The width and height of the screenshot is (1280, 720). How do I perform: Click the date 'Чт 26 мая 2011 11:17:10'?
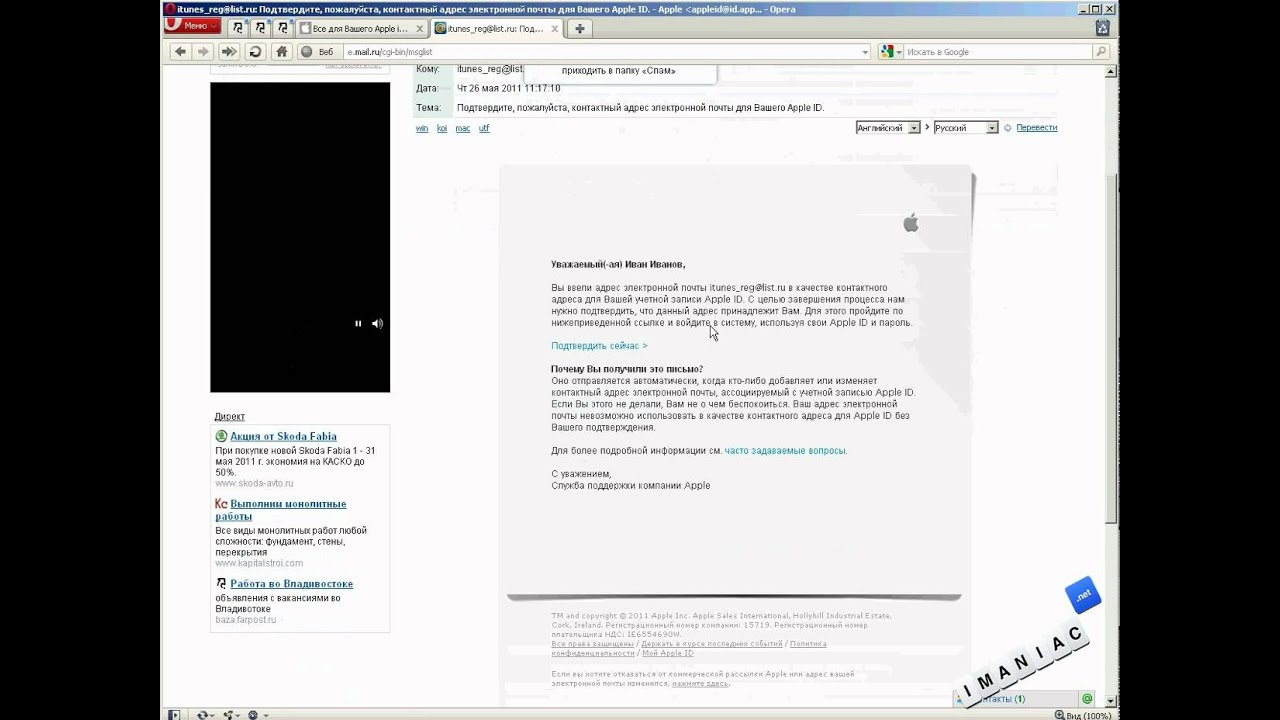tap(508, 88)
